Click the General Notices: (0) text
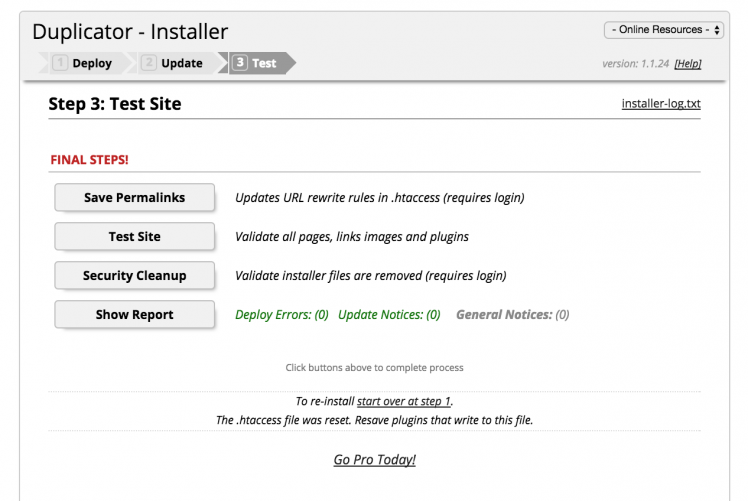The width and height of the screenshot is (748, 501). pos(513,314)
